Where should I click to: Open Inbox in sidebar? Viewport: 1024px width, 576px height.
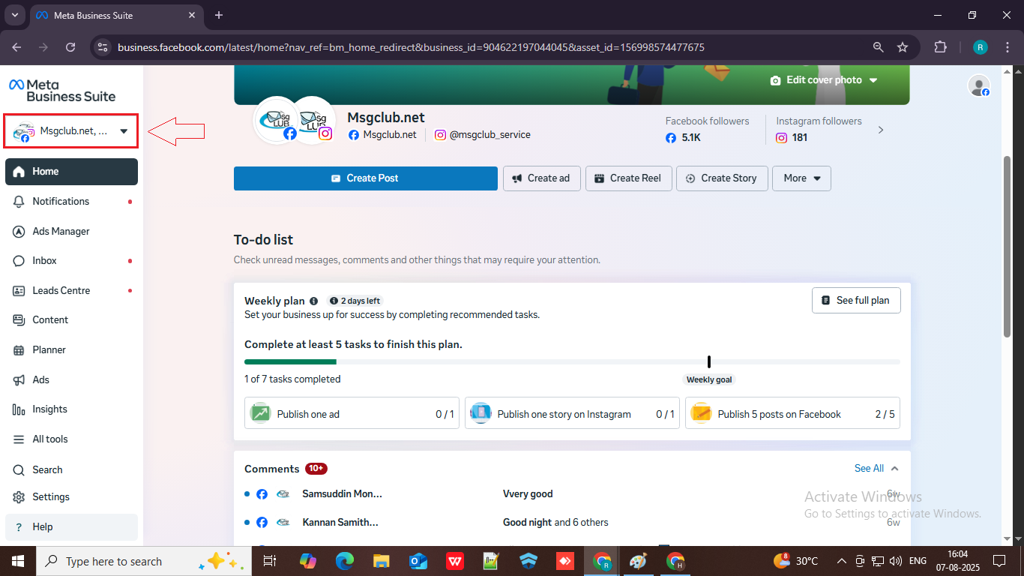click(x=71, y=261)
